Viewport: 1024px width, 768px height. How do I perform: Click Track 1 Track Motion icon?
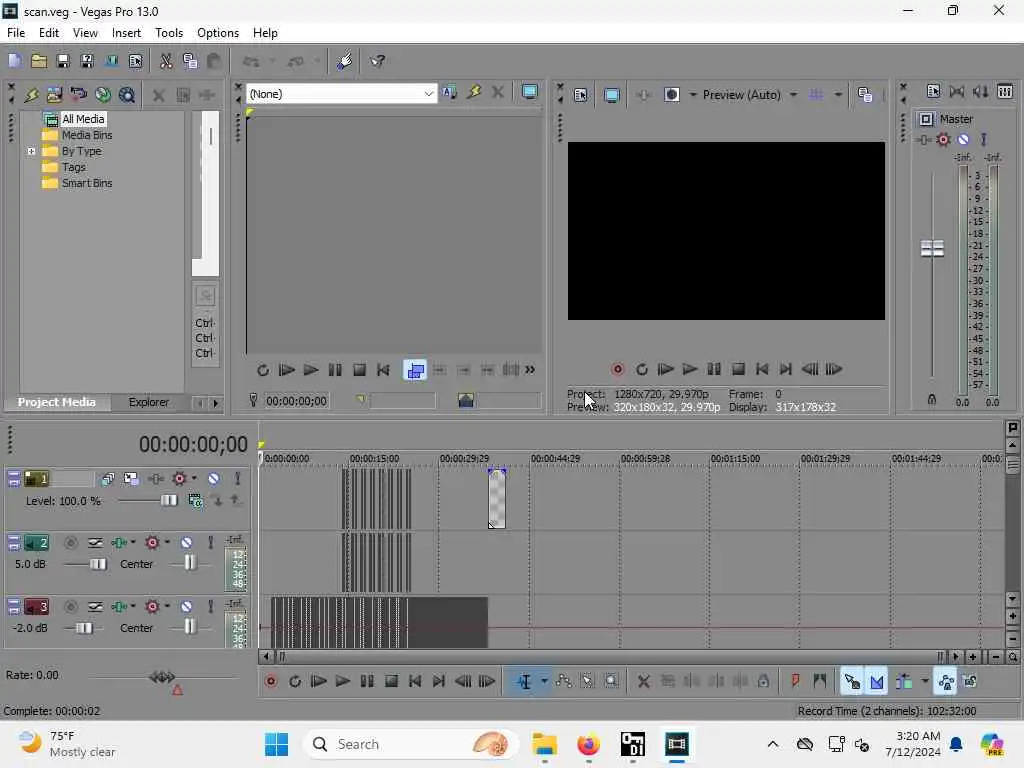[x=131, y=479]
